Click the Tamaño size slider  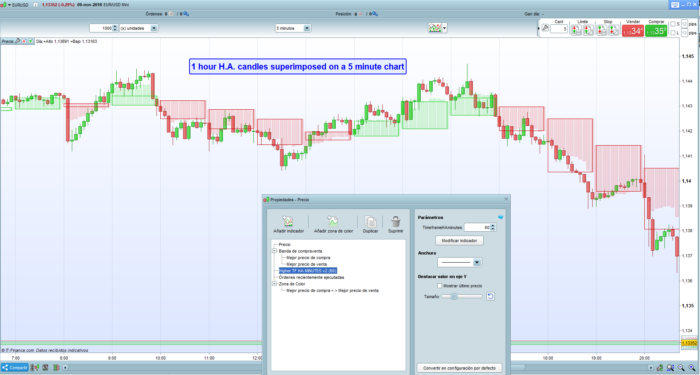pyautogui.click(x=462, y=296)
